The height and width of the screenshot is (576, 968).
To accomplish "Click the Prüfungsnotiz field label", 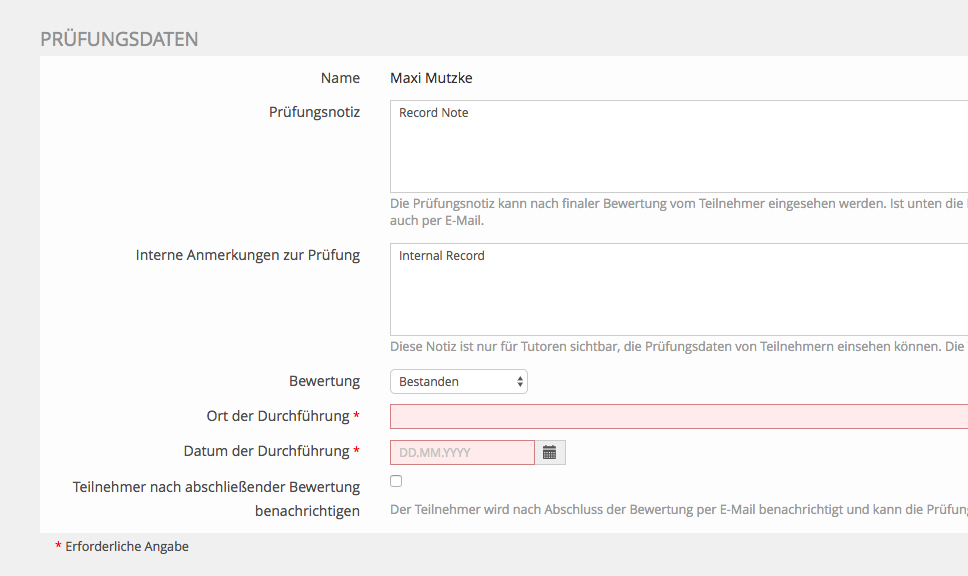I will 314,112.
